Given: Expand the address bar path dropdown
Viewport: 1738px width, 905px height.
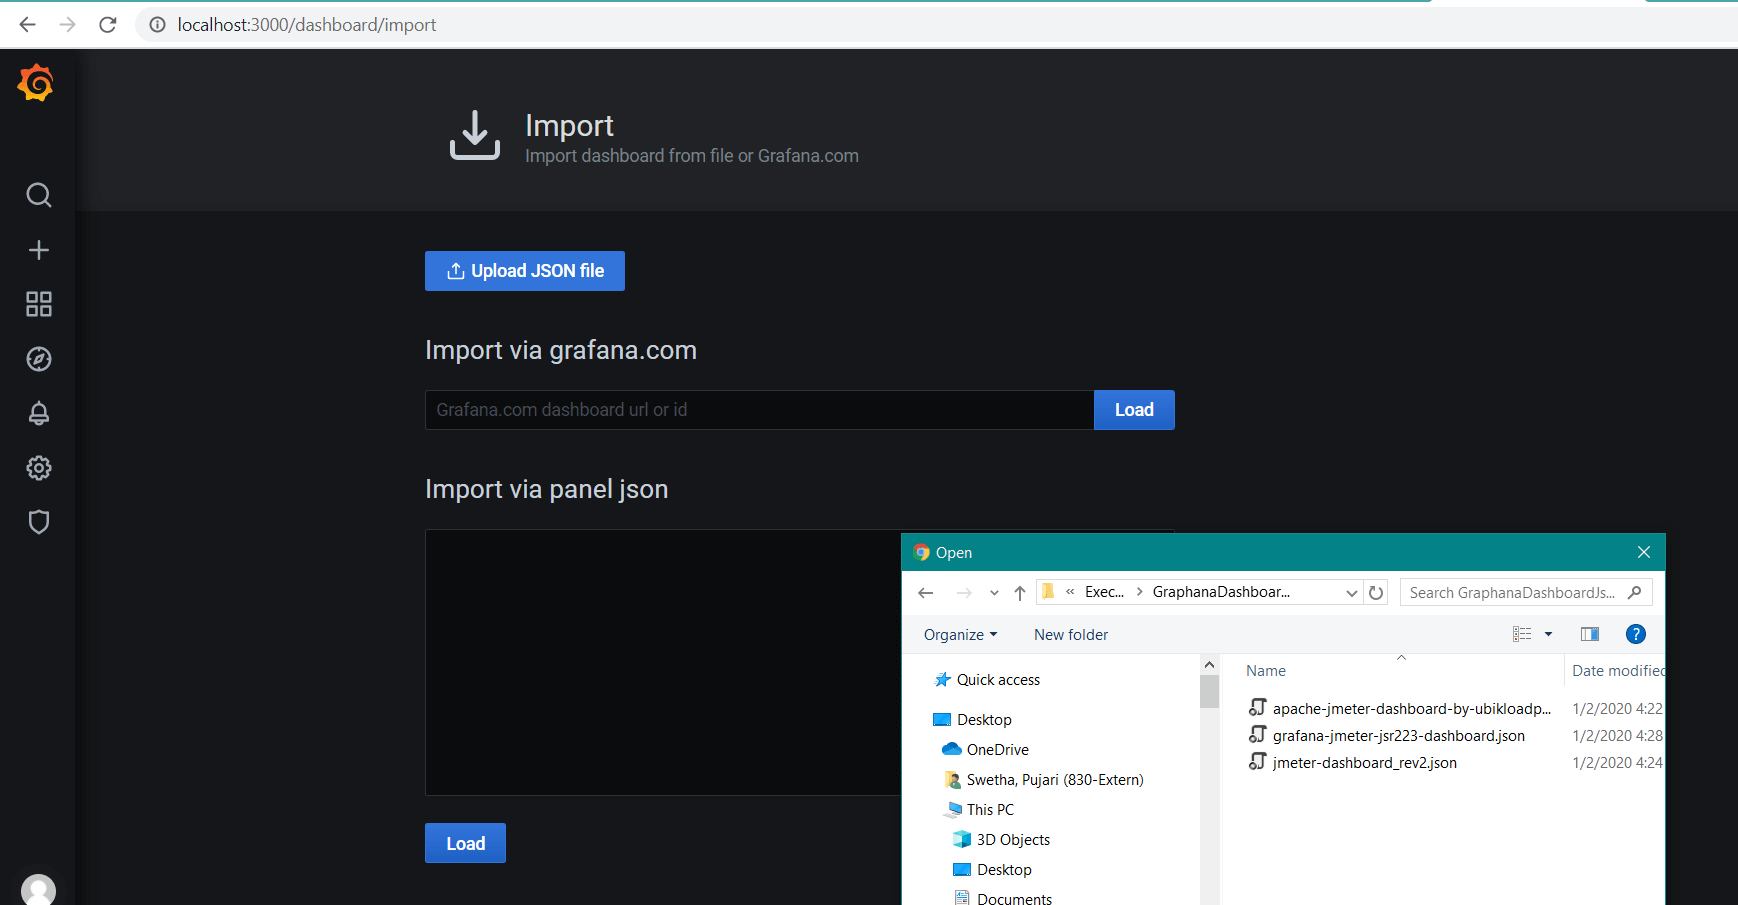Looking at the screenshot, I should pyautogui.click(x=1351, y=593).
